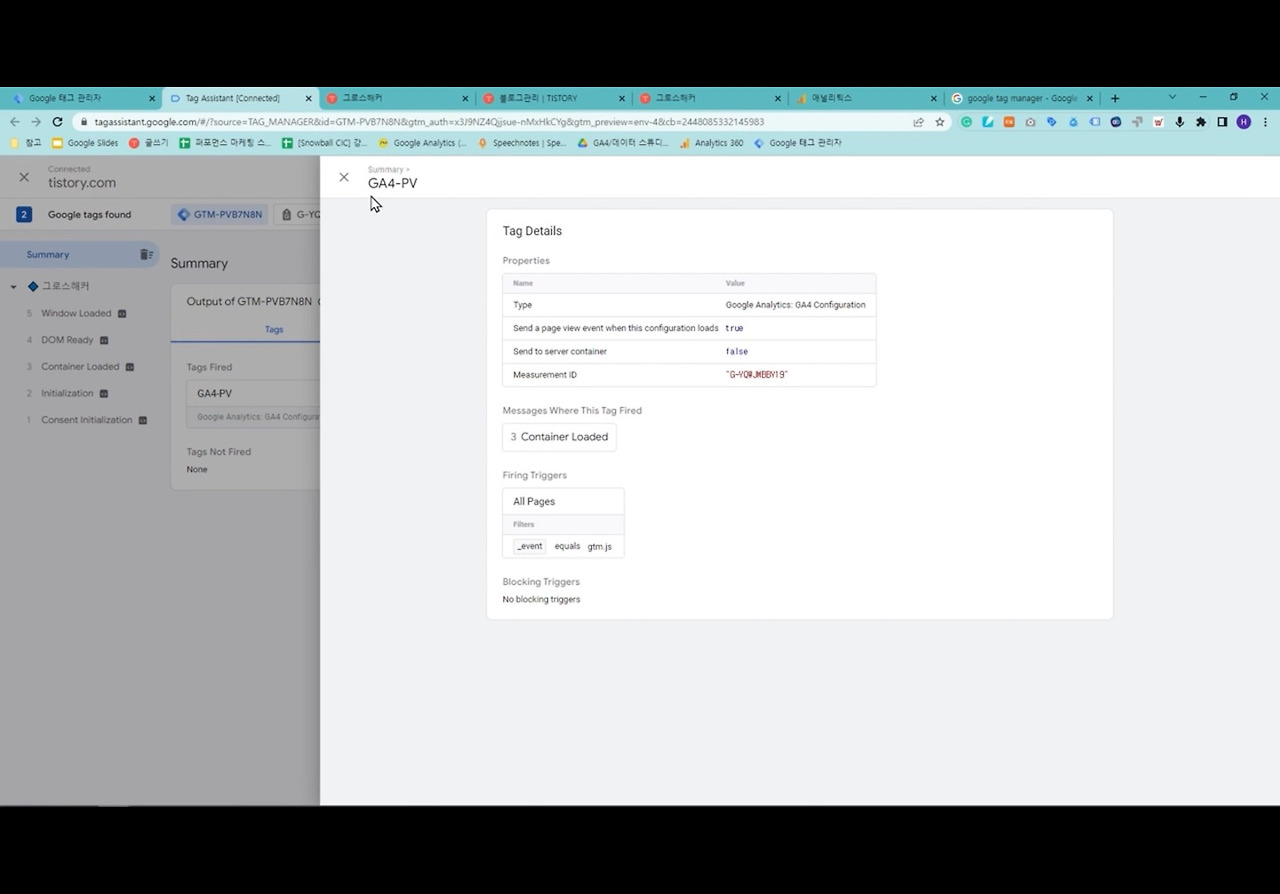Click the Measurement ID value starting with G-YQ
This screenshot has width=1280, height=894.
click(x=757, y=375)
